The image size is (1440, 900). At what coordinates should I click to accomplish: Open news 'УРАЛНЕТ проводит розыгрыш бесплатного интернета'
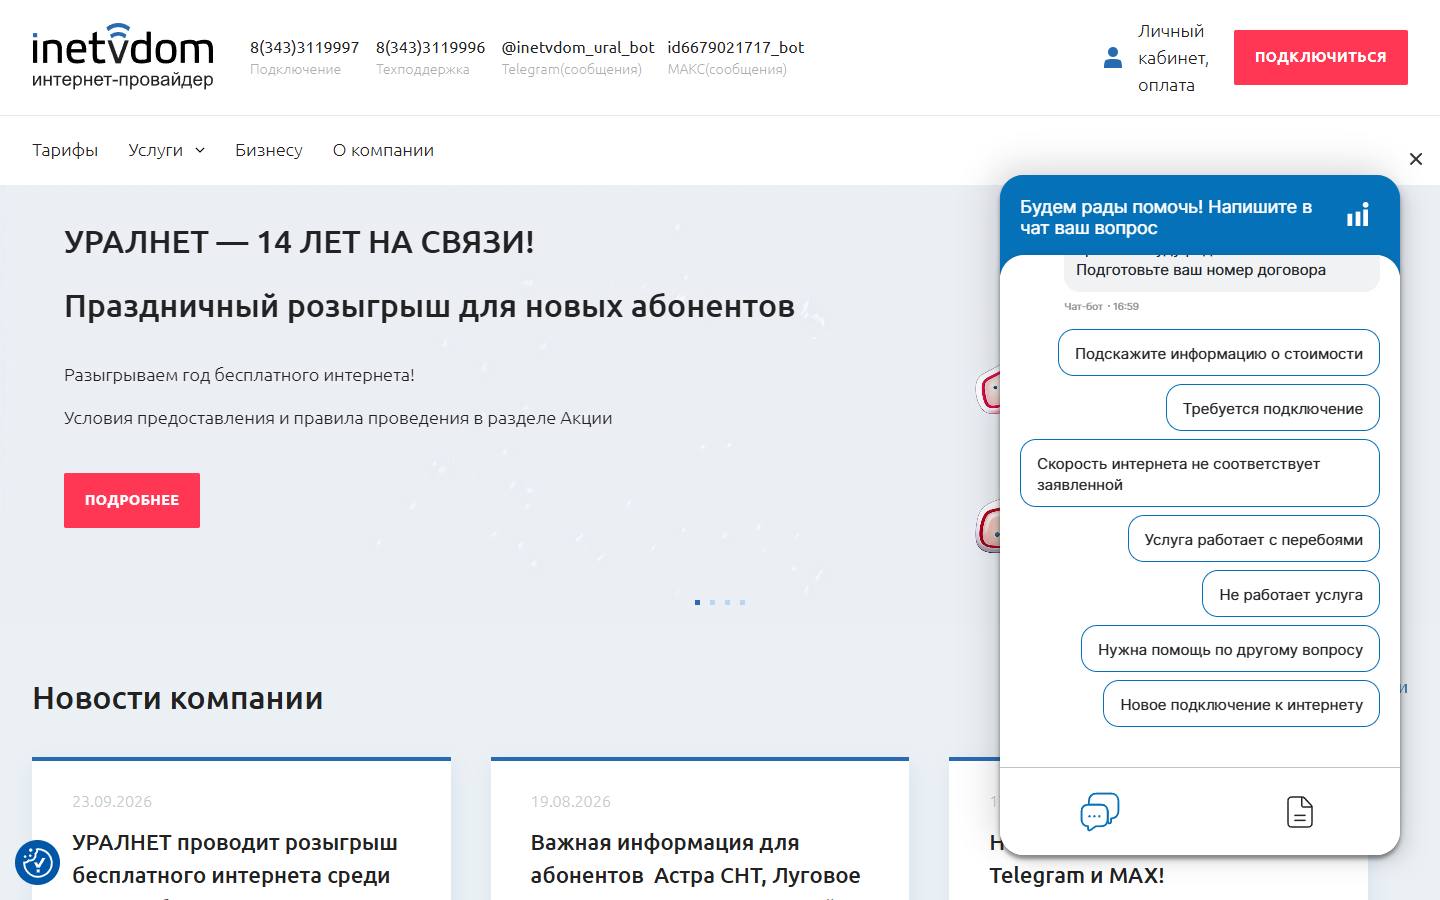pyautogui.click(x=235, y=859)
